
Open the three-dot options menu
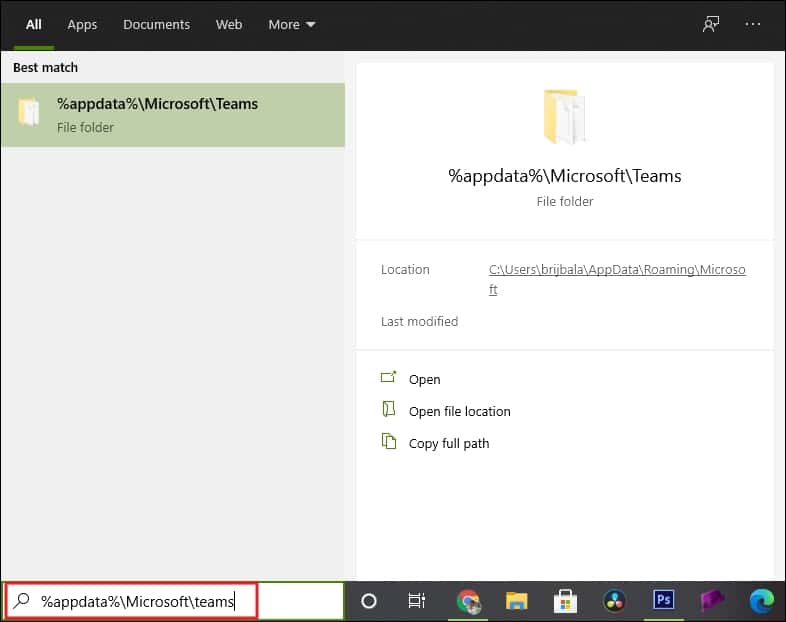click(x=753, y=24)
